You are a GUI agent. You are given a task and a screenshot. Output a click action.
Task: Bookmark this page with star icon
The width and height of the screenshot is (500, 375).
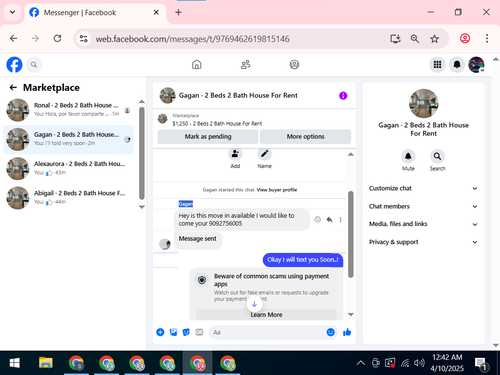tap(434, 39)
